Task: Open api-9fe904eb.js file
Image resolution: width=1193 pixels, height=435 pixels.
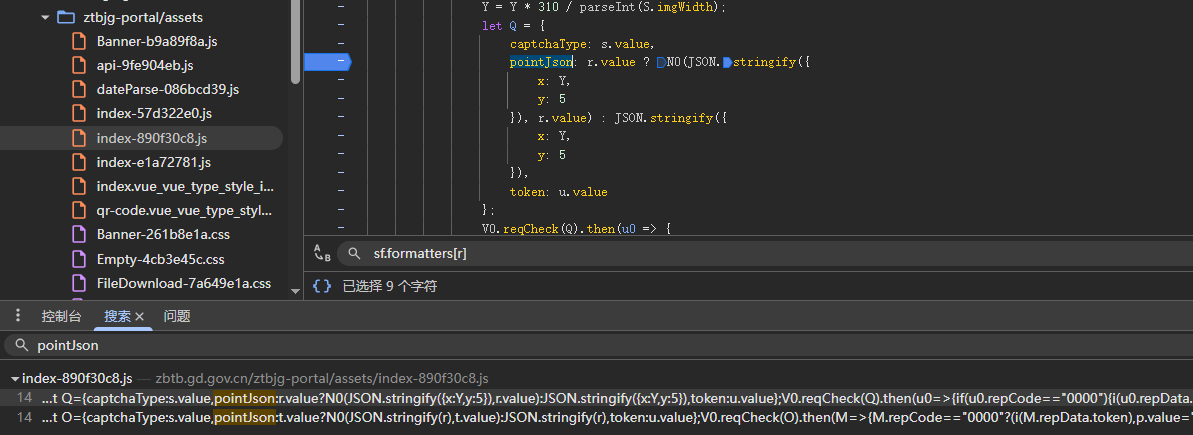Action: [145, 65]
